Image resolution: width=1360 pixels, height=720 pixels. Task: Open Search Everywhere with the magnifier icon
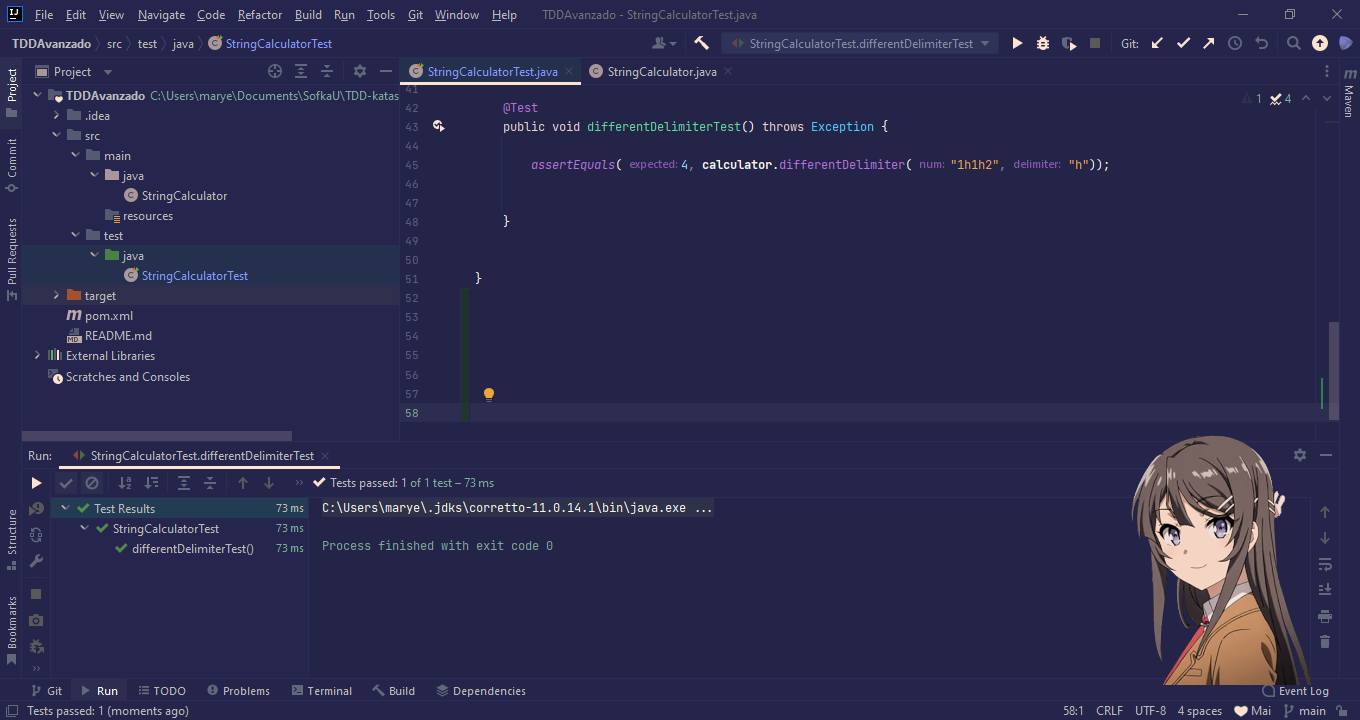(x=1293, y=43)
